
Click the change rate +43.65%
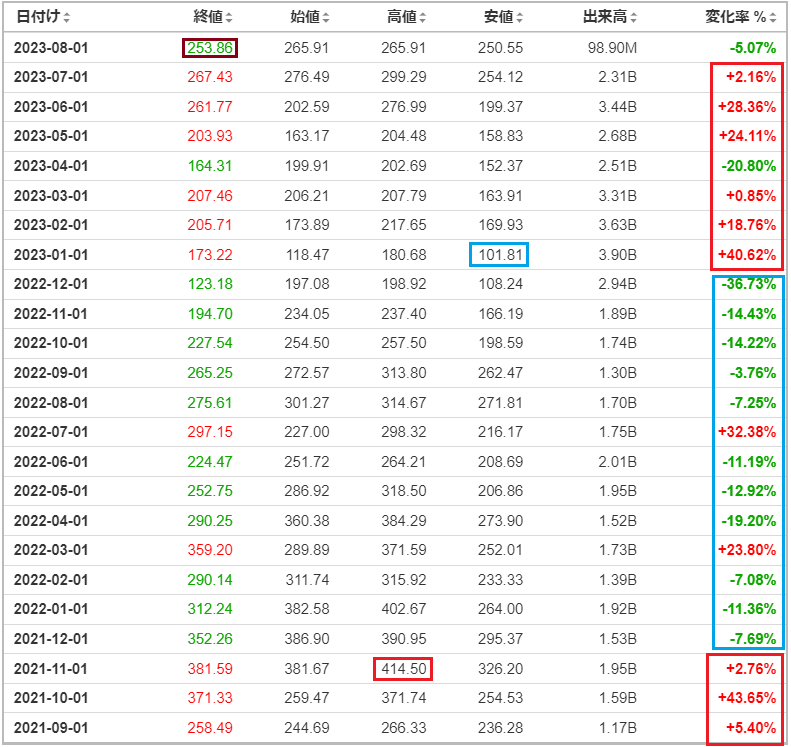coord(747,698)
